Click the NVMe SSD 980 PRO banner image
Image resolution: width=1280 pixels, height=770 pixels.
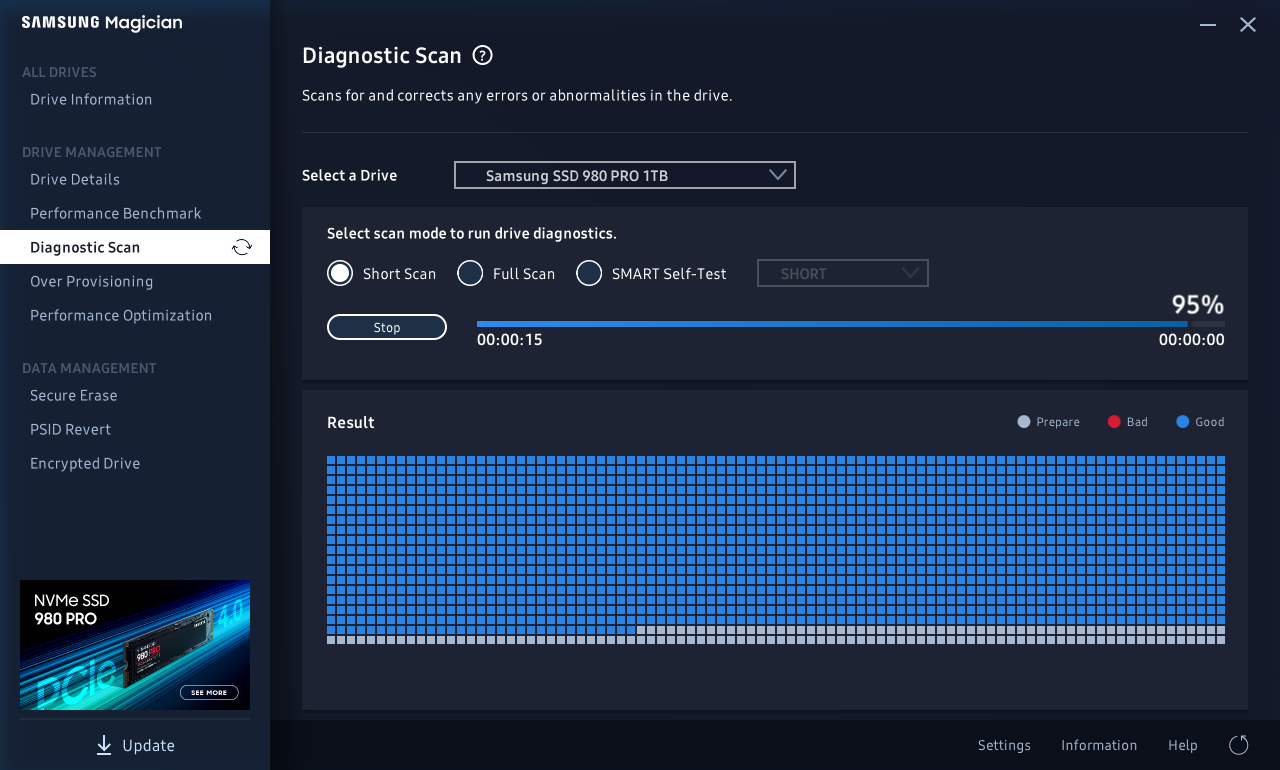[135, 645]
